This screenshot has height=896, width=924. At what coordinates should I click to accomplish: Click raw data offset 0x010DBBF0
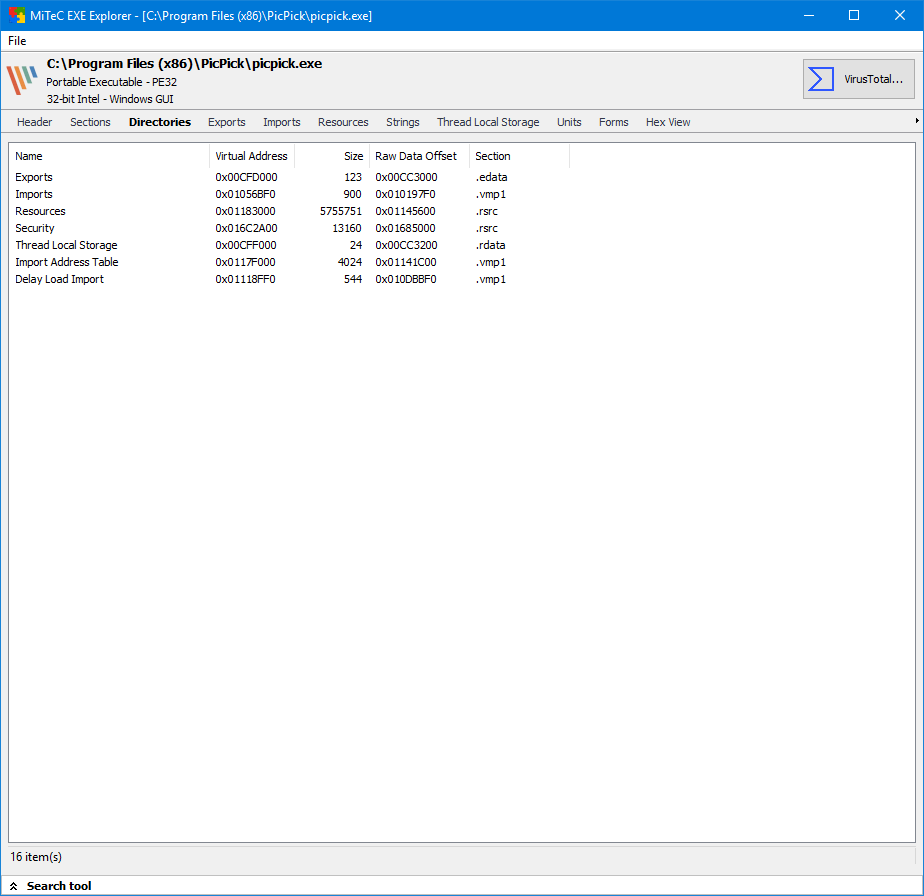tap(406, 279)
